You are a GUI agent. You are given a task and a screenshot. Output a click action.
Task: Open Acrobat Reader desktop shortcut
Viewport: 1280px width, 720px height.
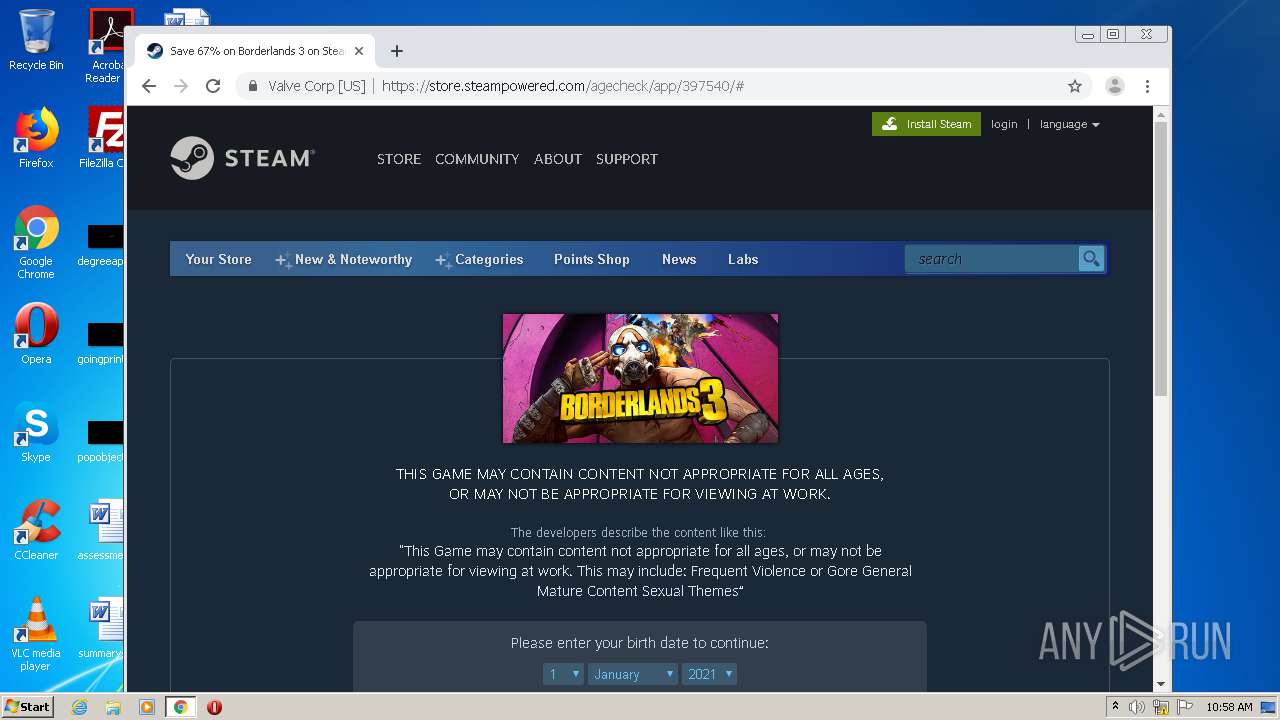click(106, 46)
